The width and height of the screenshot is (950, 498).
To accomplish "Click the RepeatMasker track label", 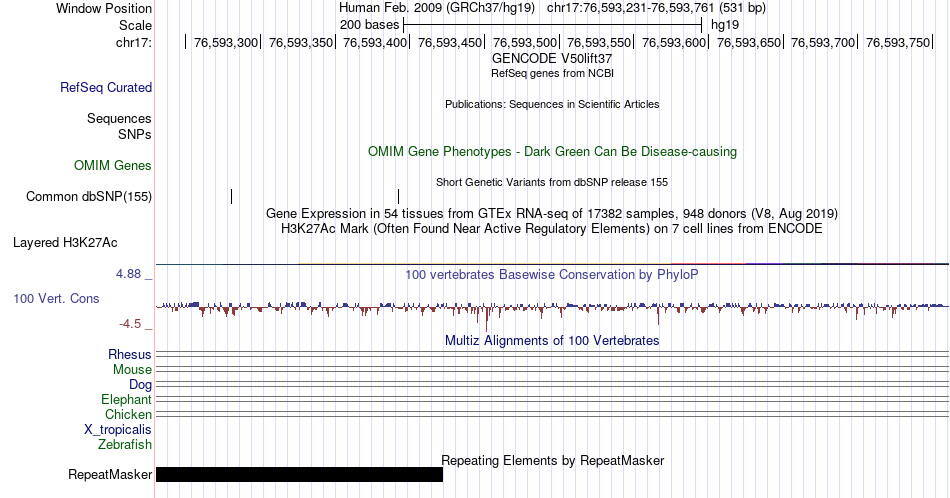I will [110, 474].
